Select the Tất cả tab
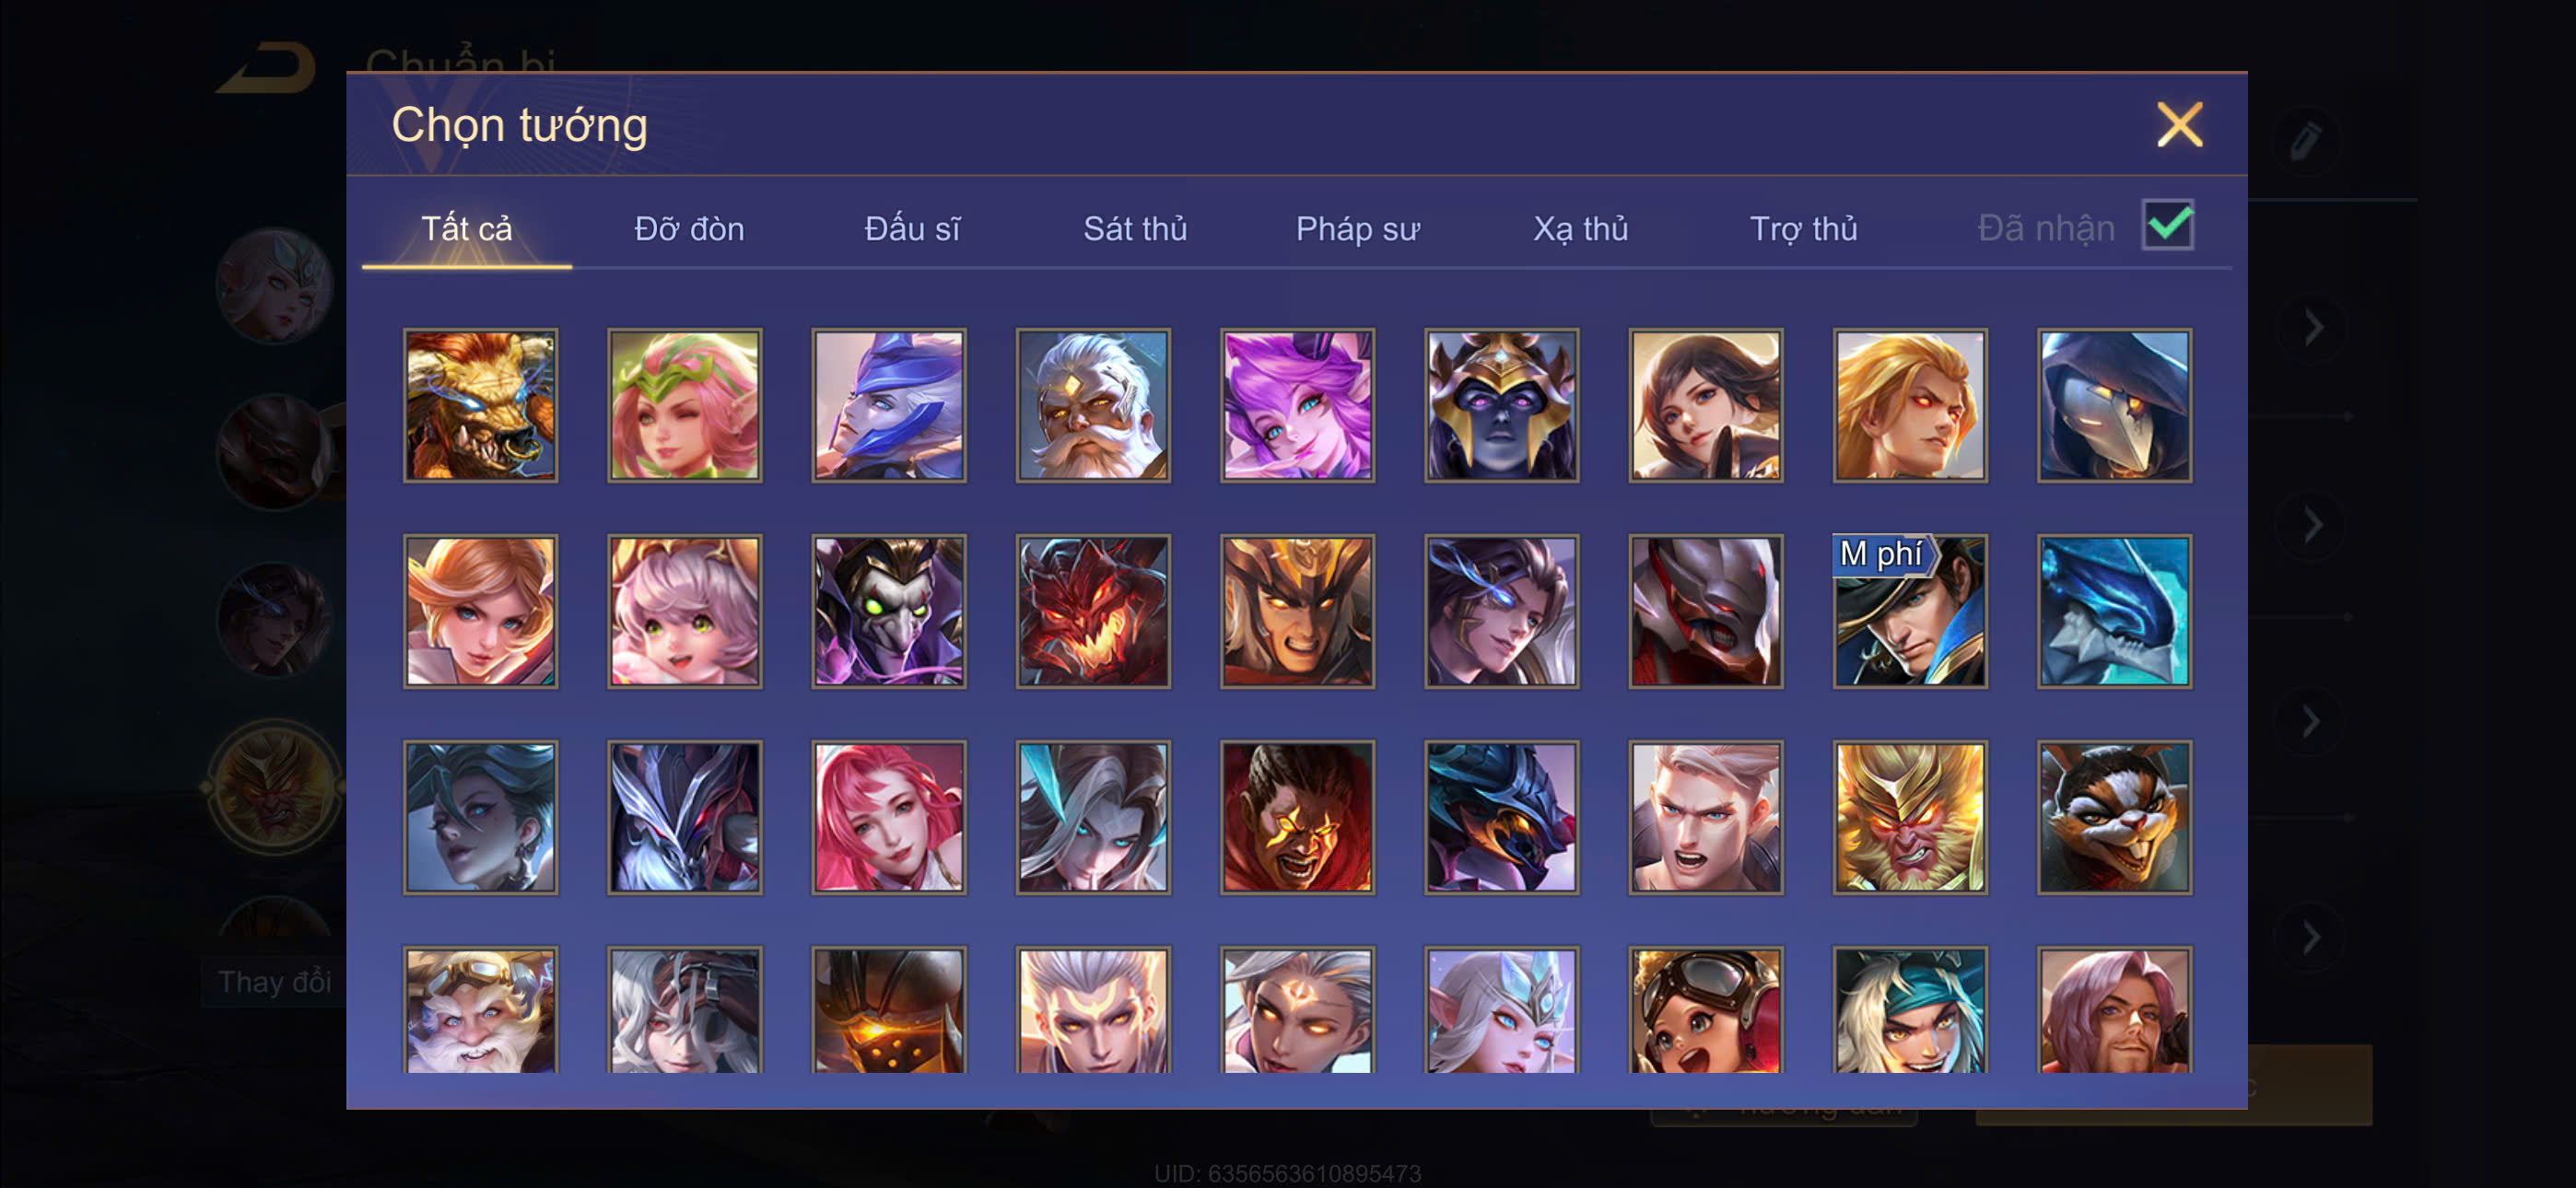 [x=466, y=229]
